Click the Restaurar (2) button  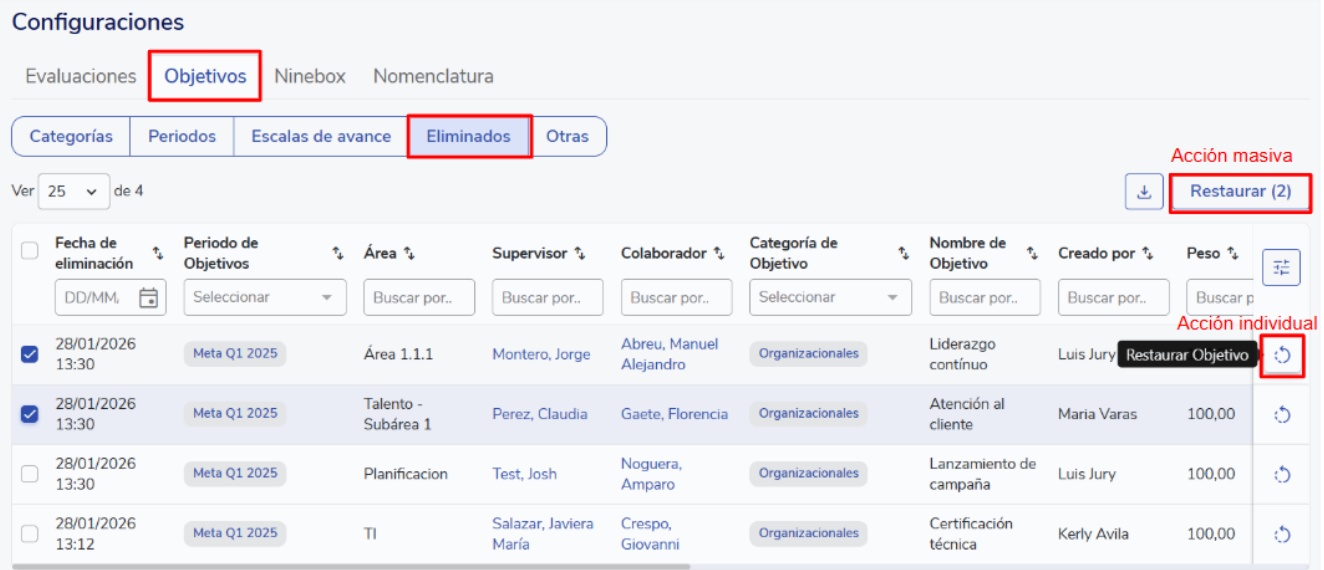tap(1240, 191)
